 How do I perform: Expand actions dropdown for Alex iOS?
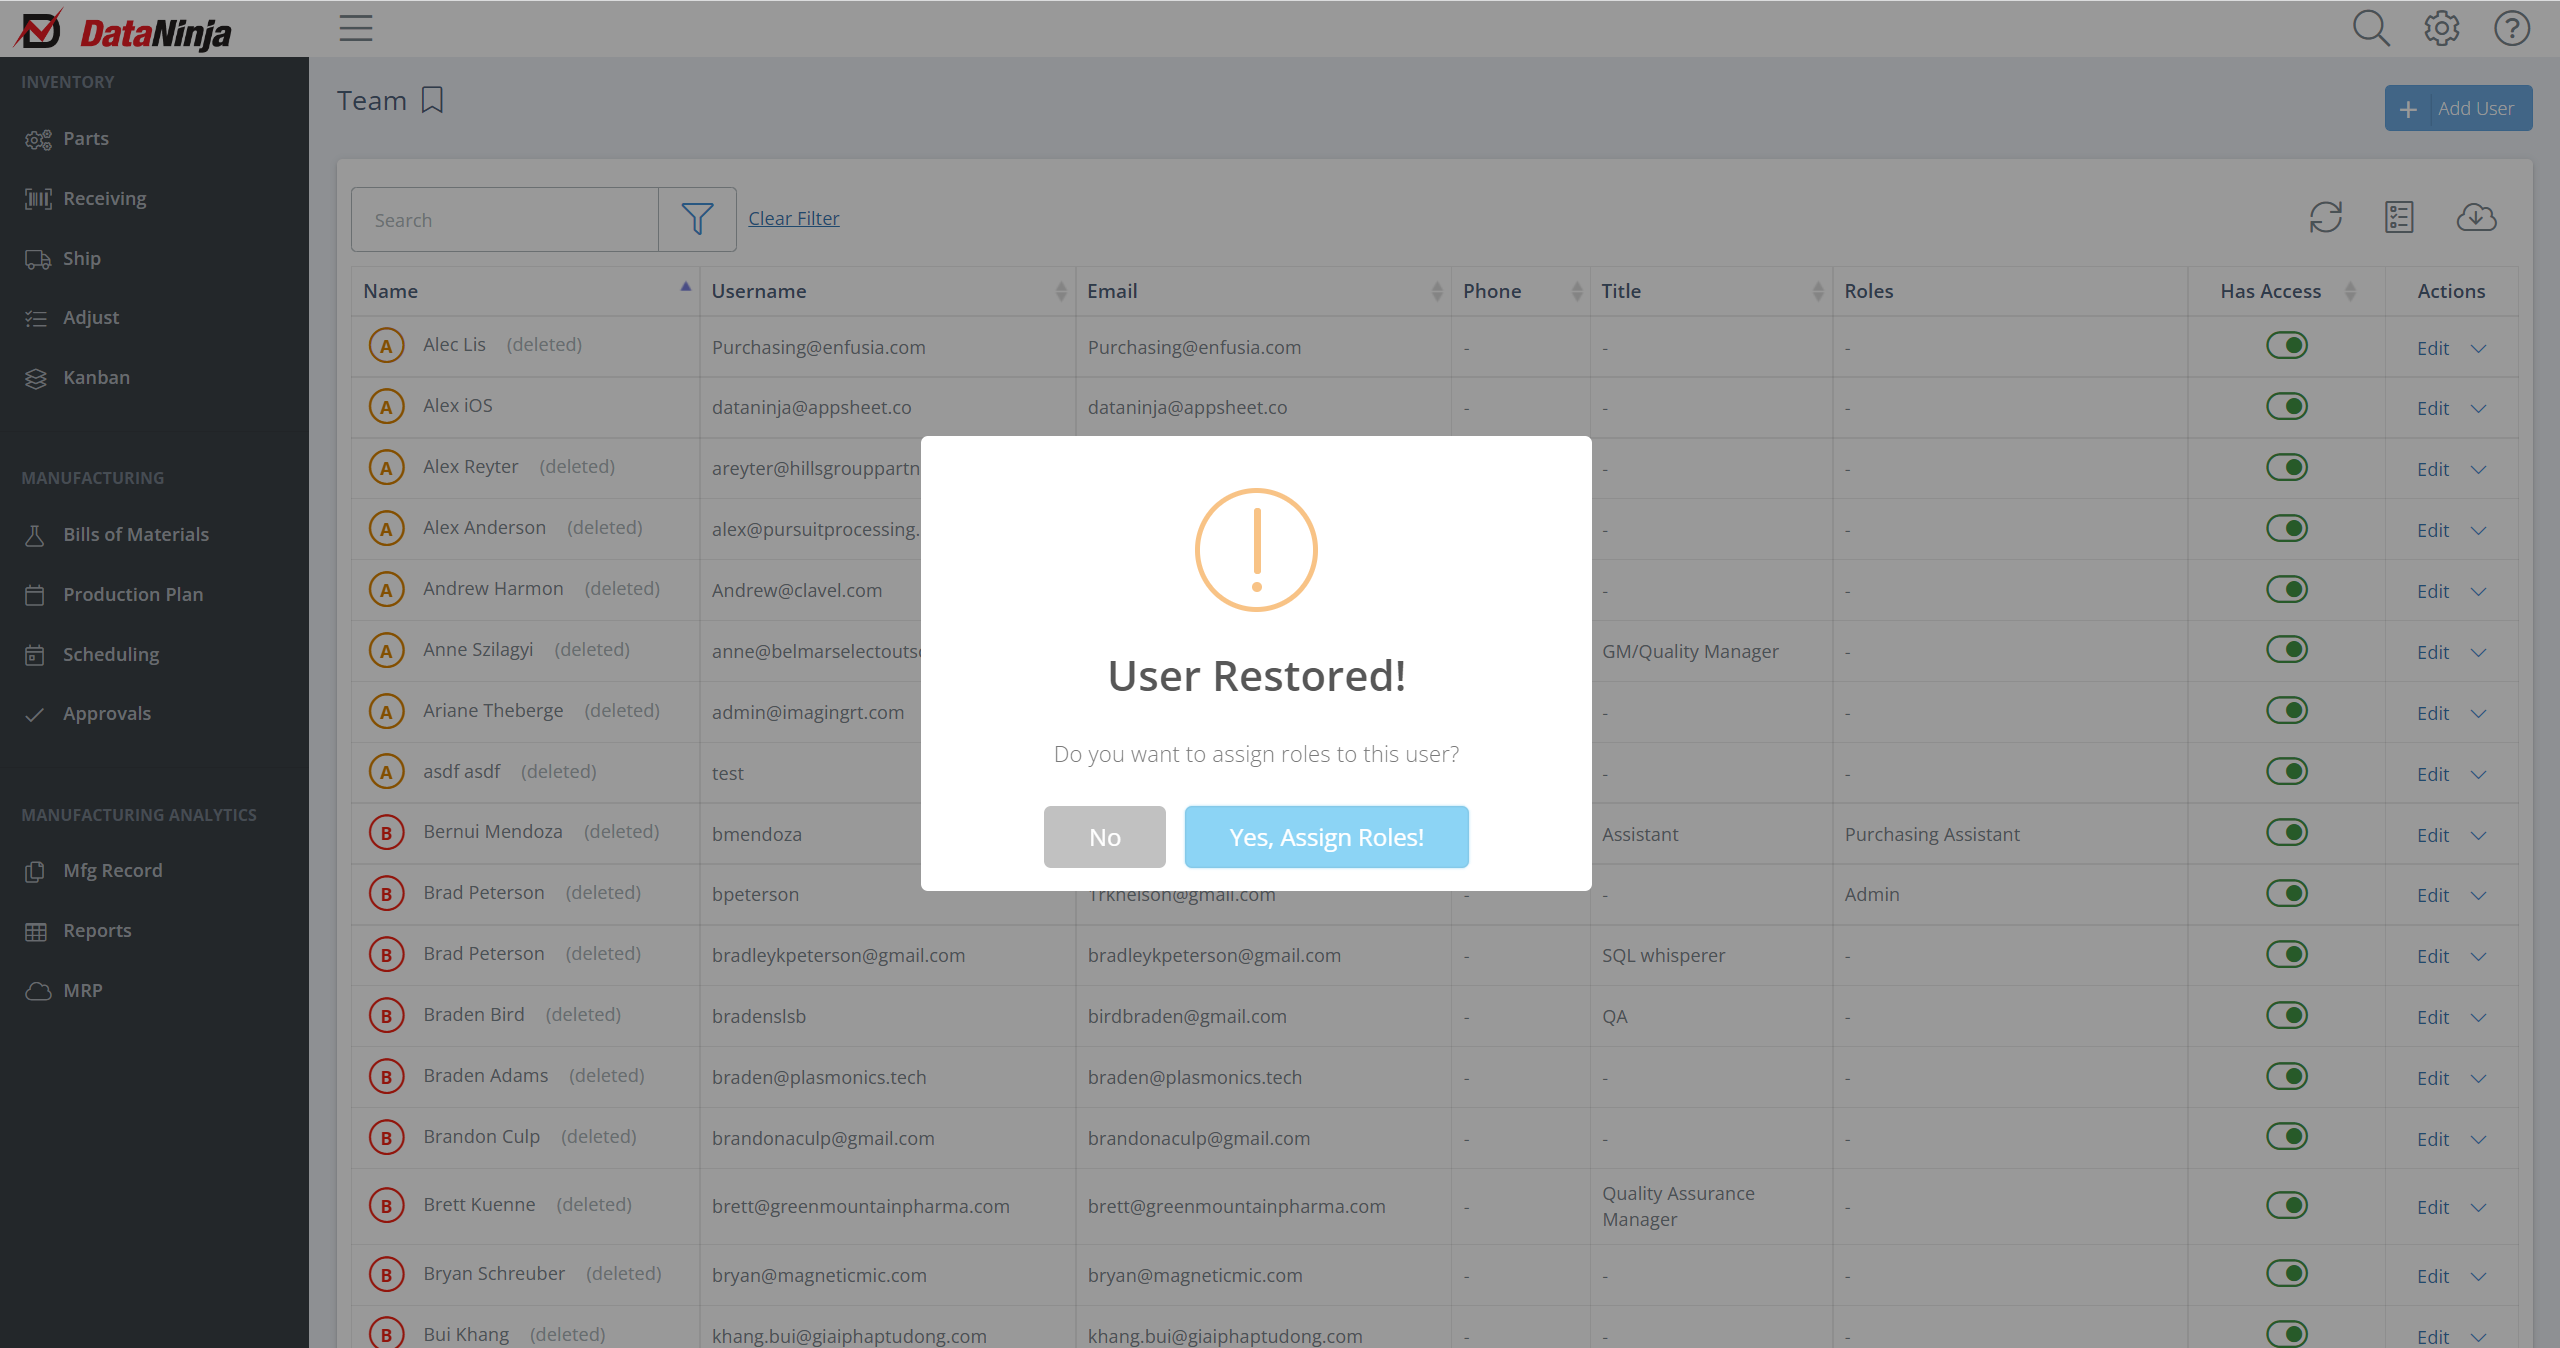[2478, 409]
